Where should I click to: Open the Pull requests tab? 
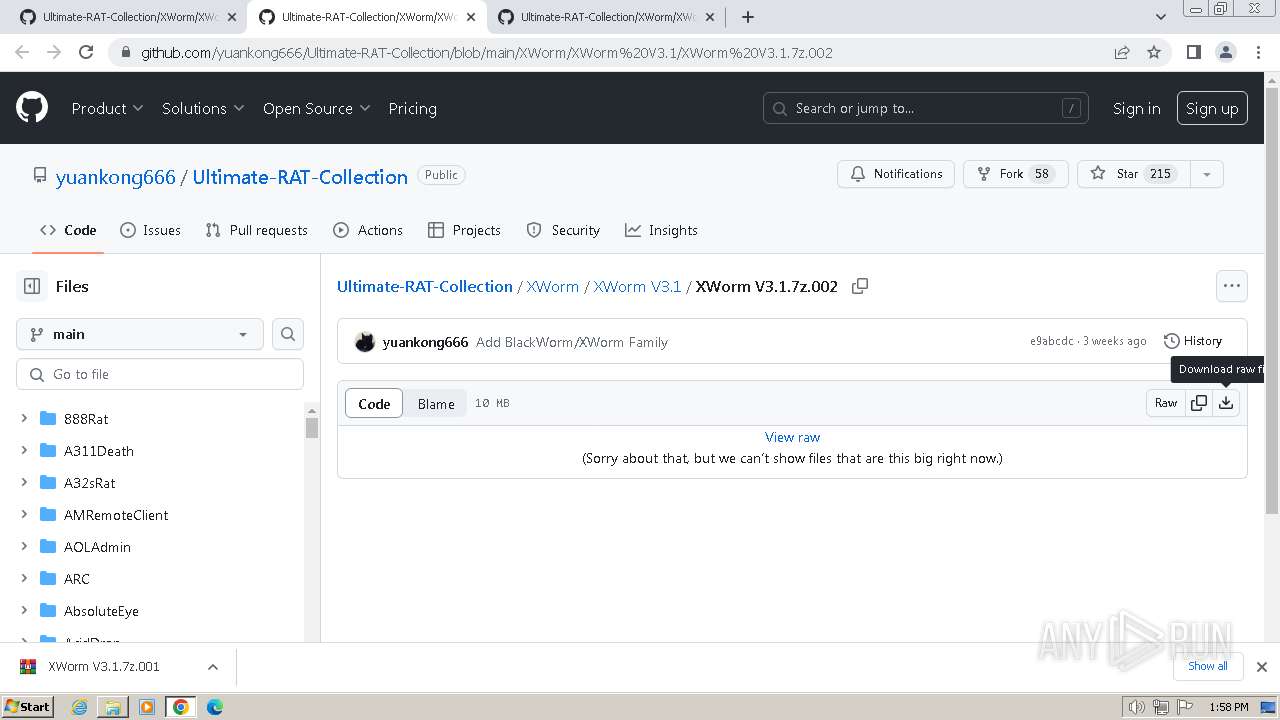click(x=256, y=230)
